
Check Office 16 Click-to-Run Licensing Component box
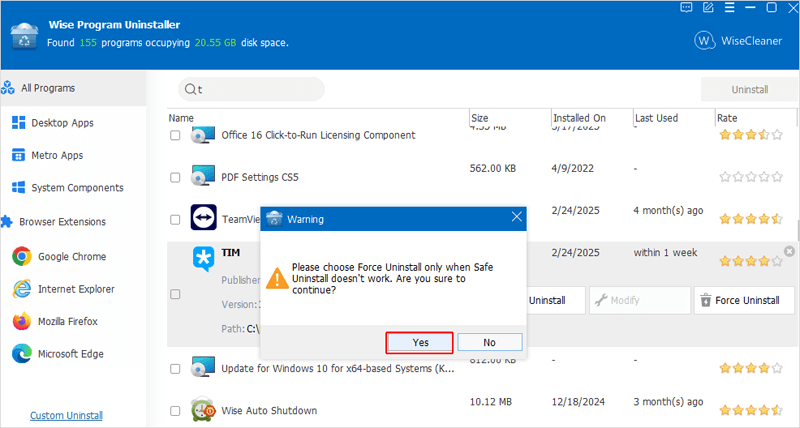click(175, 135)
